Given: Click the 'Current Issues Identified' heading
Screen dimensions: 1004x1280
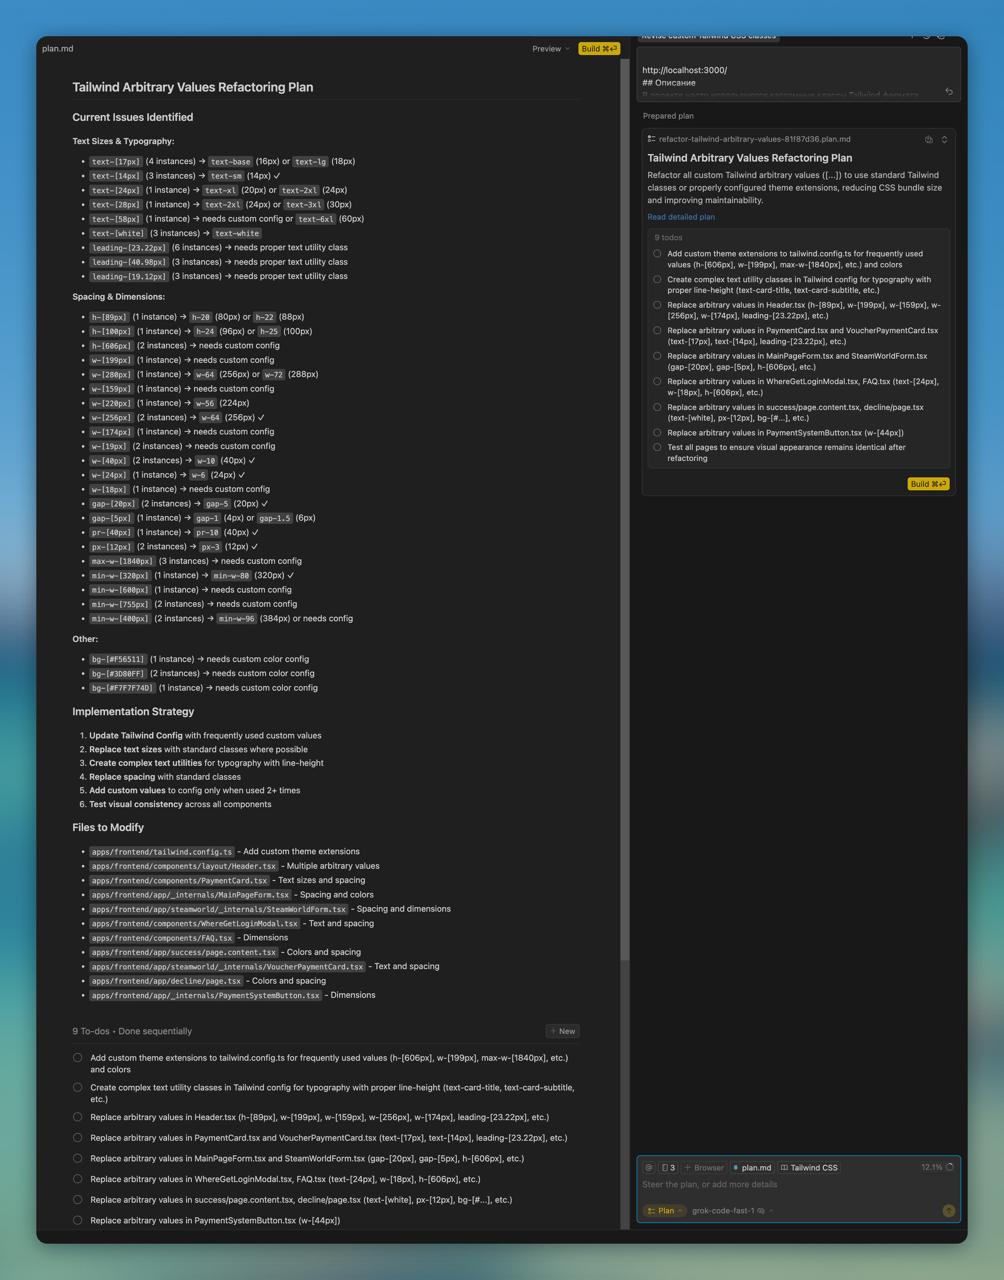Looking at the screenshot, I should 133,117.
